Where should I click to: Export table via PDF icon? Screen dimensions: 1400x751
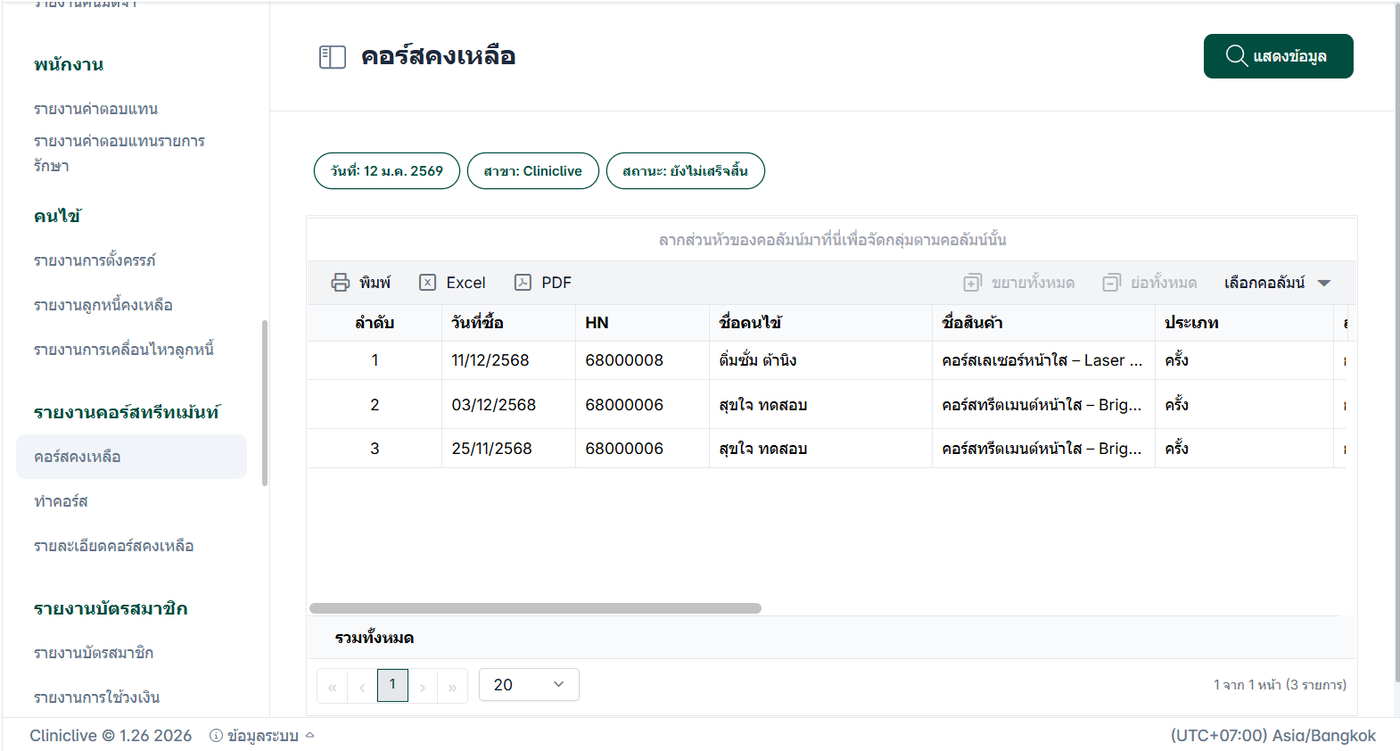(522, 283)
